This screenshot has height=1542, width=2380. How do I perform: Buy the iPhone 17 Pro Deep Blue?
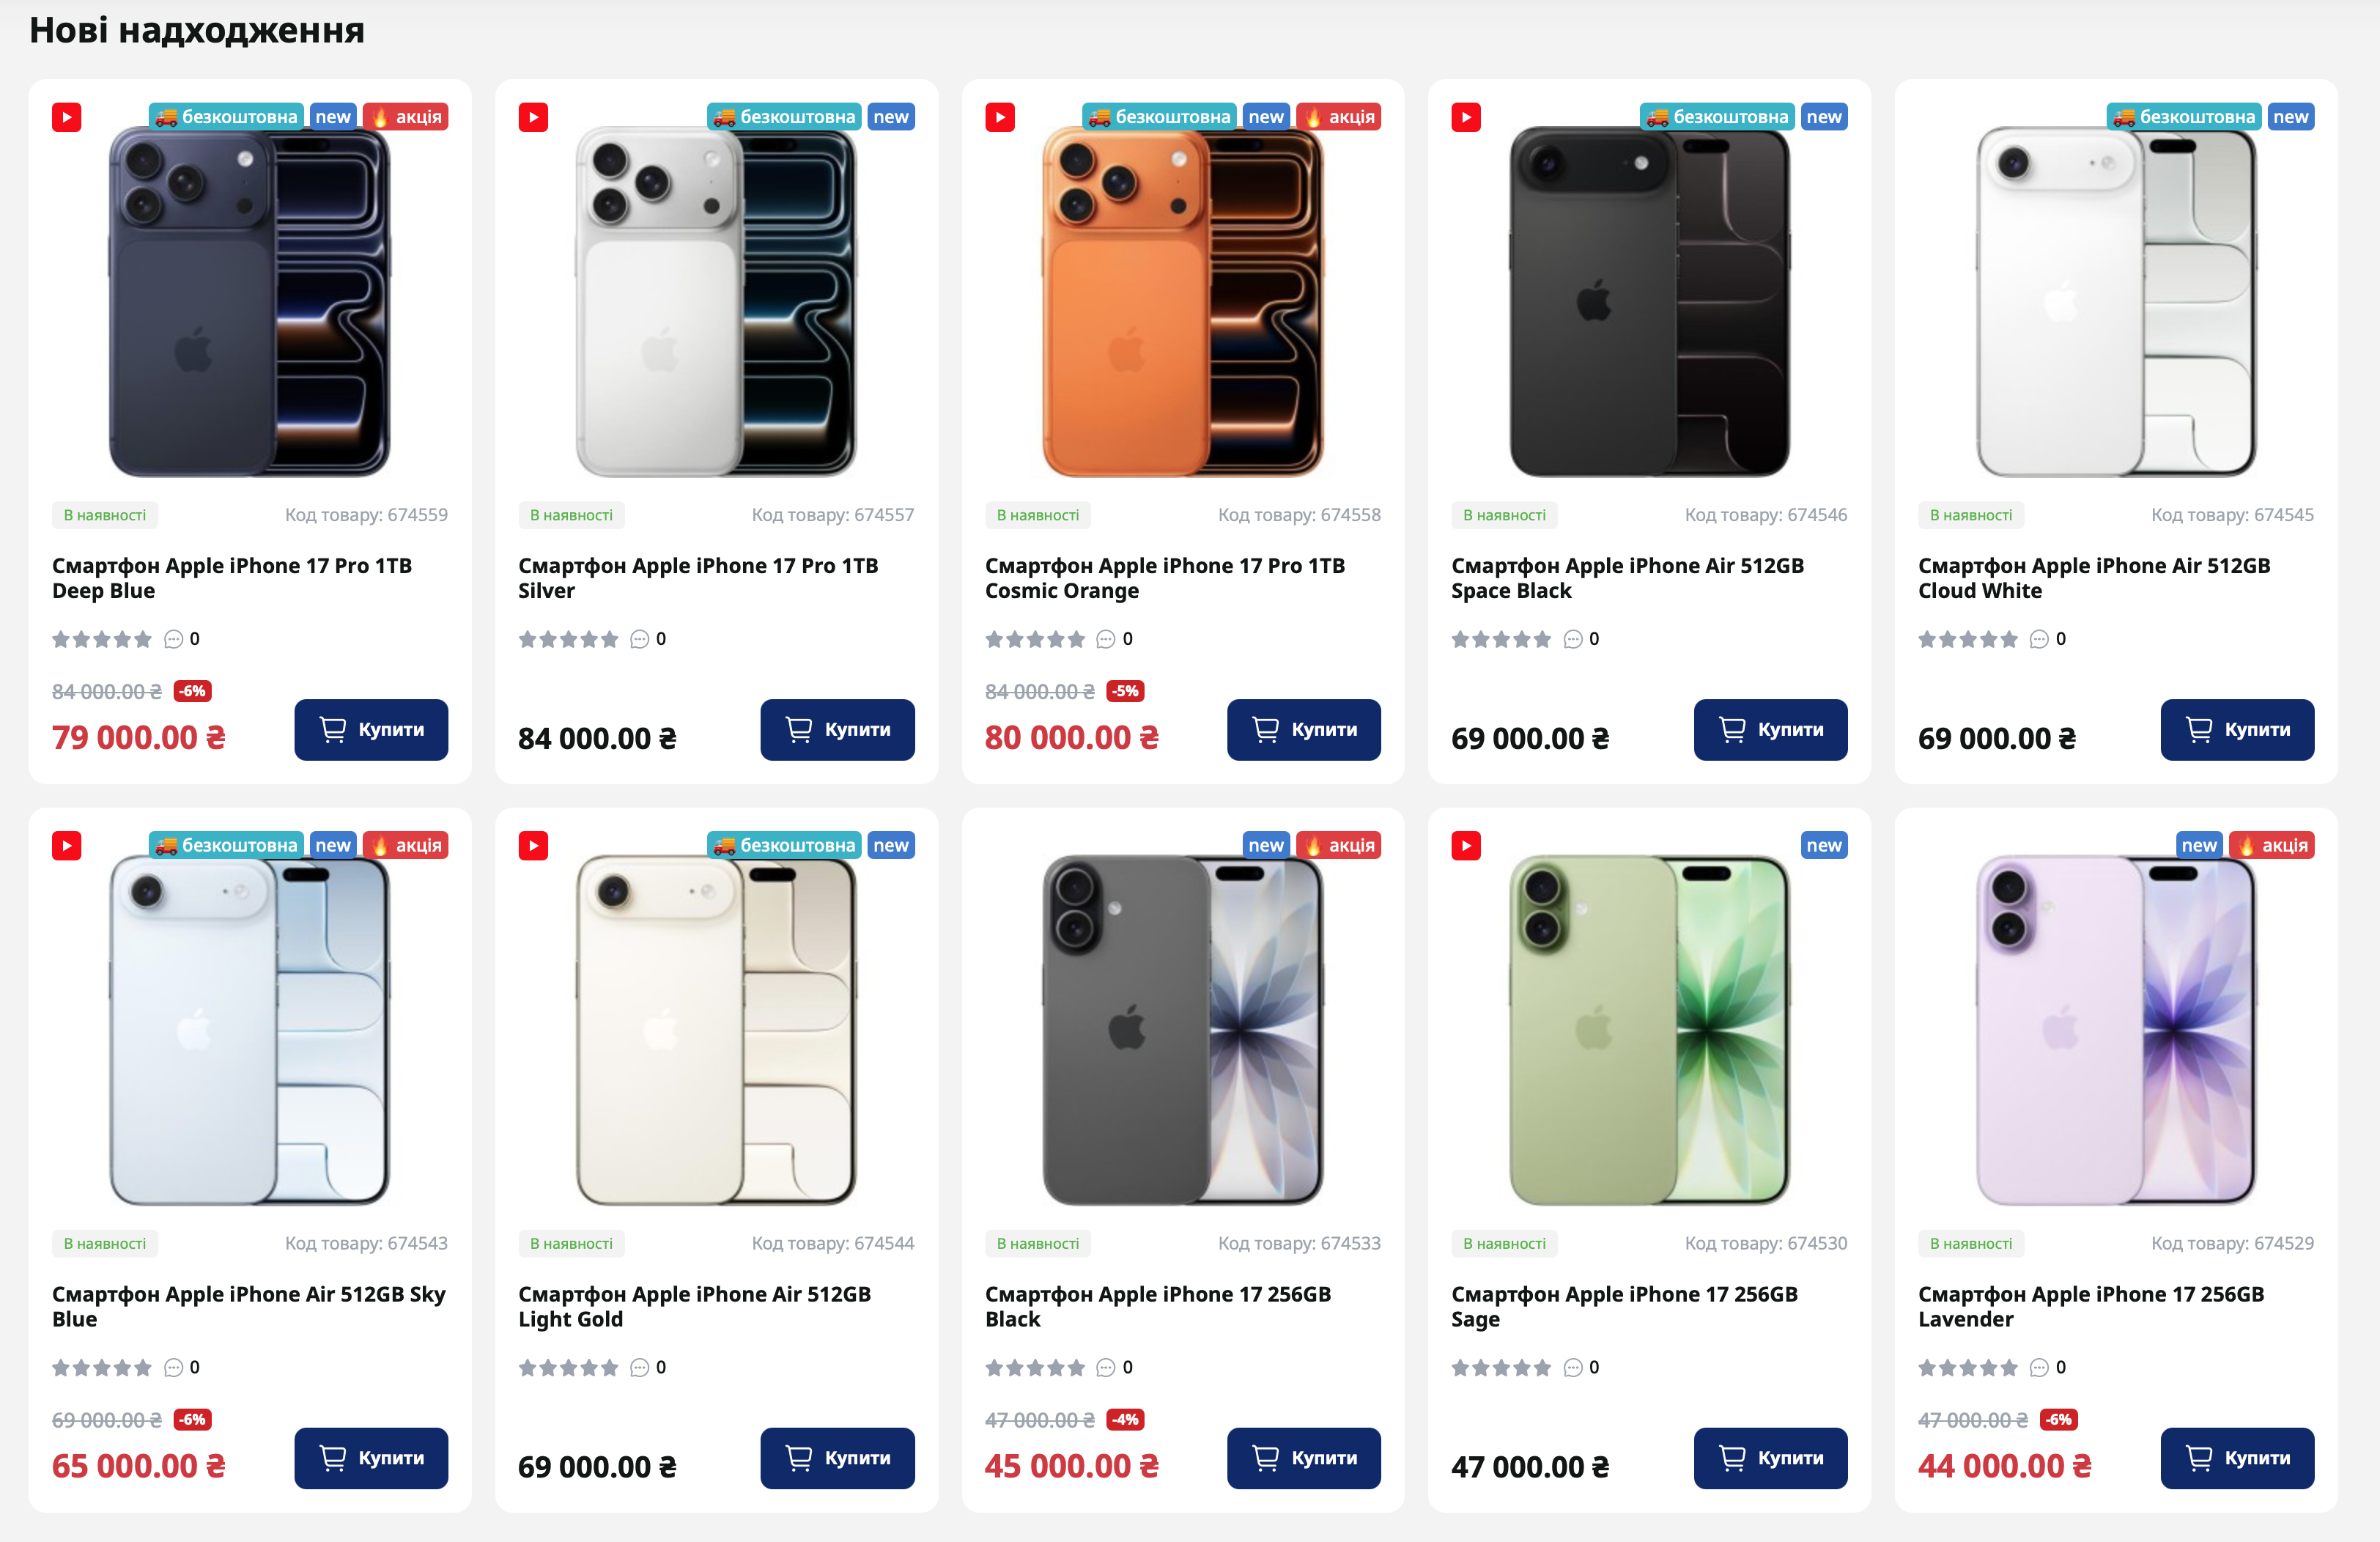(x=371, y=730)
